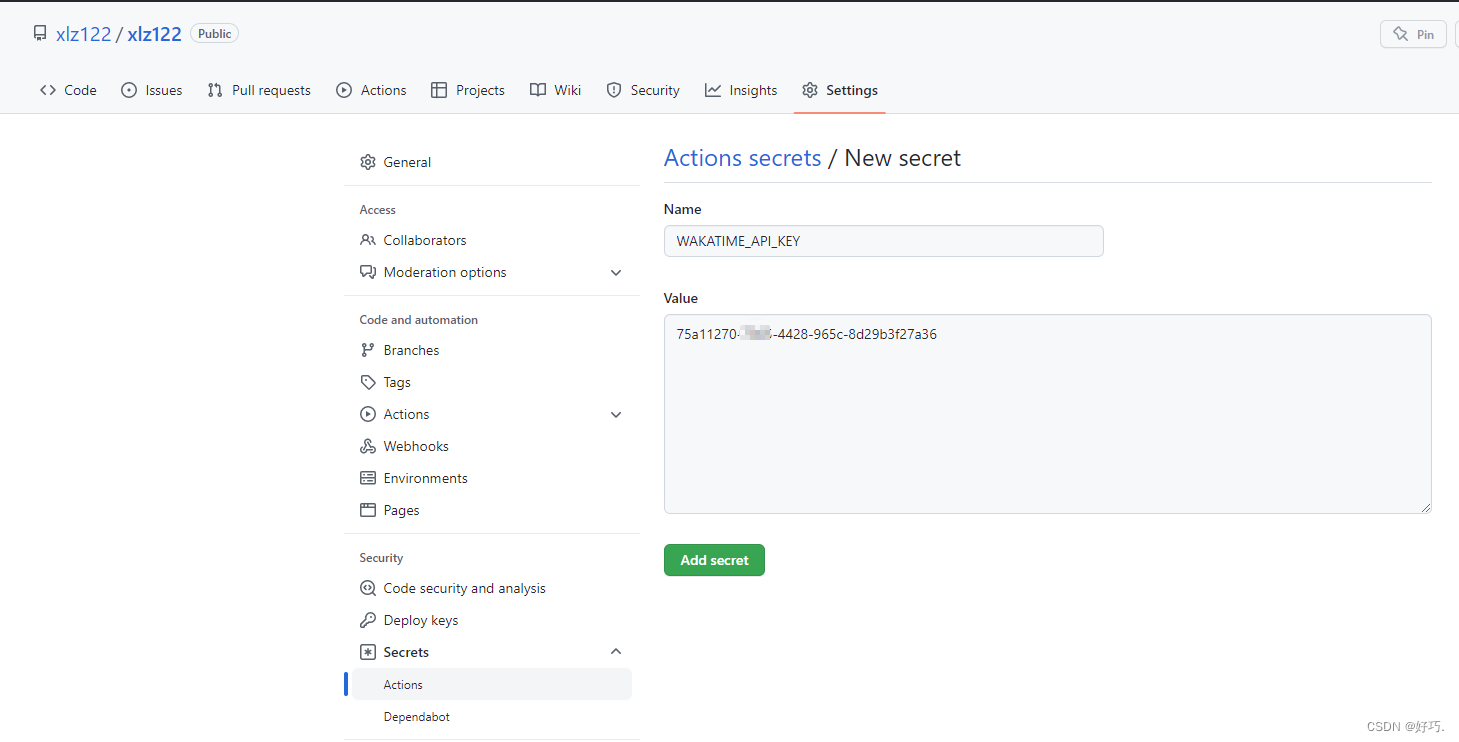Open Deploy keys settings
The height and width of the screenshot is (742, 1459).
[x=492, y=620]
